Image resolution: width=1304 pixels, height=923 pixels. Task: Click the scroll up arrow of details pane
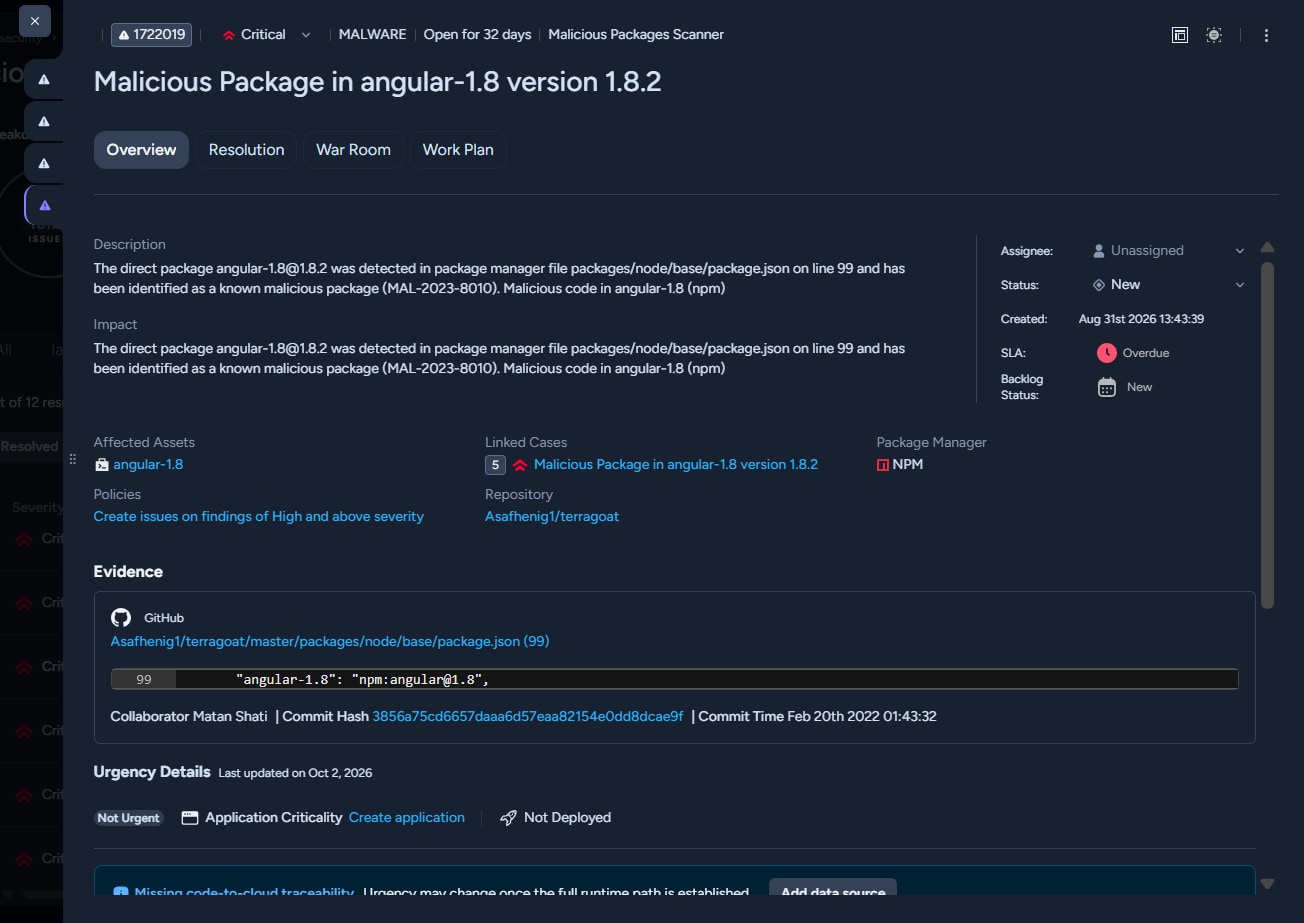tap(1267, 247)
